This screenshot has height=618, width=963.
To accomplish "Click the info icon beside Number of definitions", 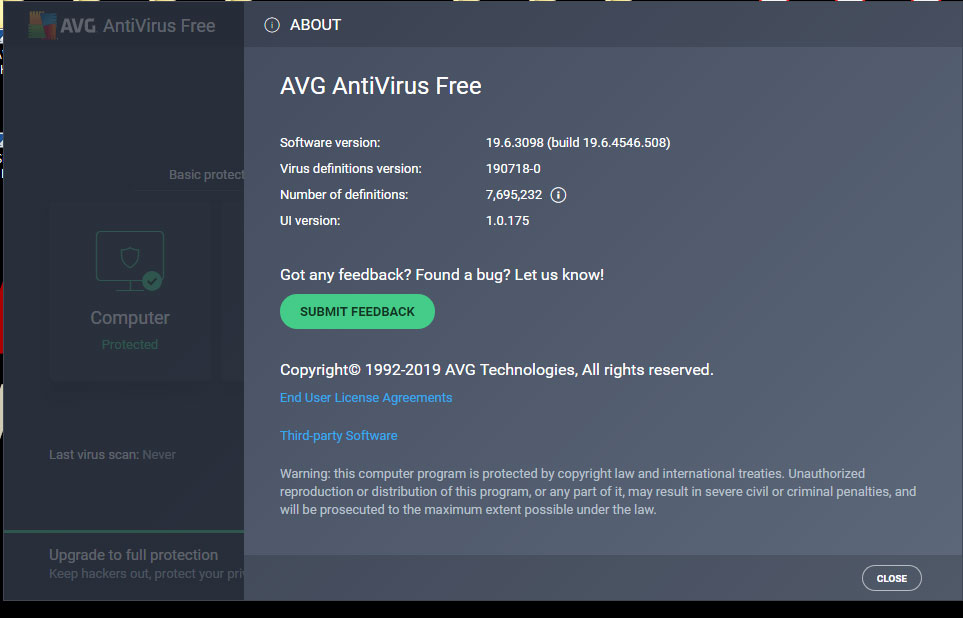I will tap(558, 195).
